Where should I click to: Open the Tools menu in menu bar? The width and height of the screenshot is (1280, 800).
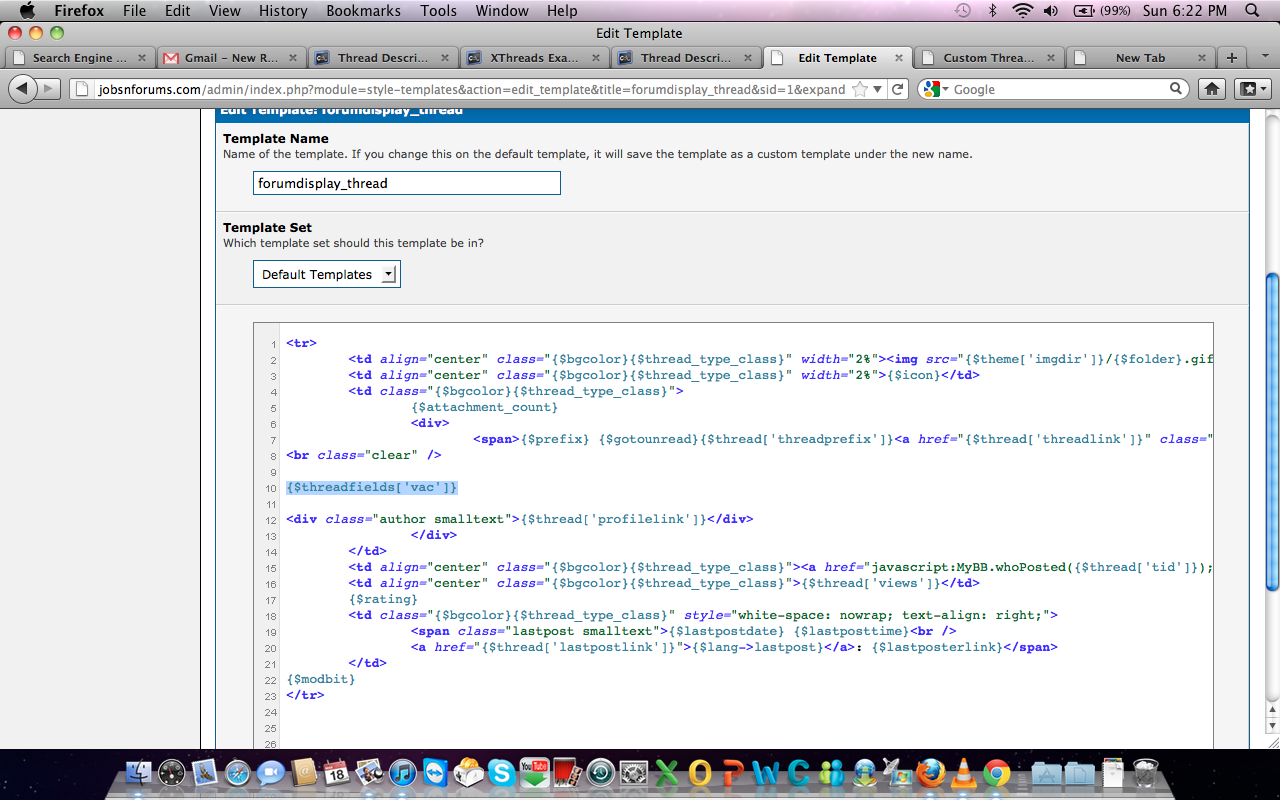coord(438,11)
